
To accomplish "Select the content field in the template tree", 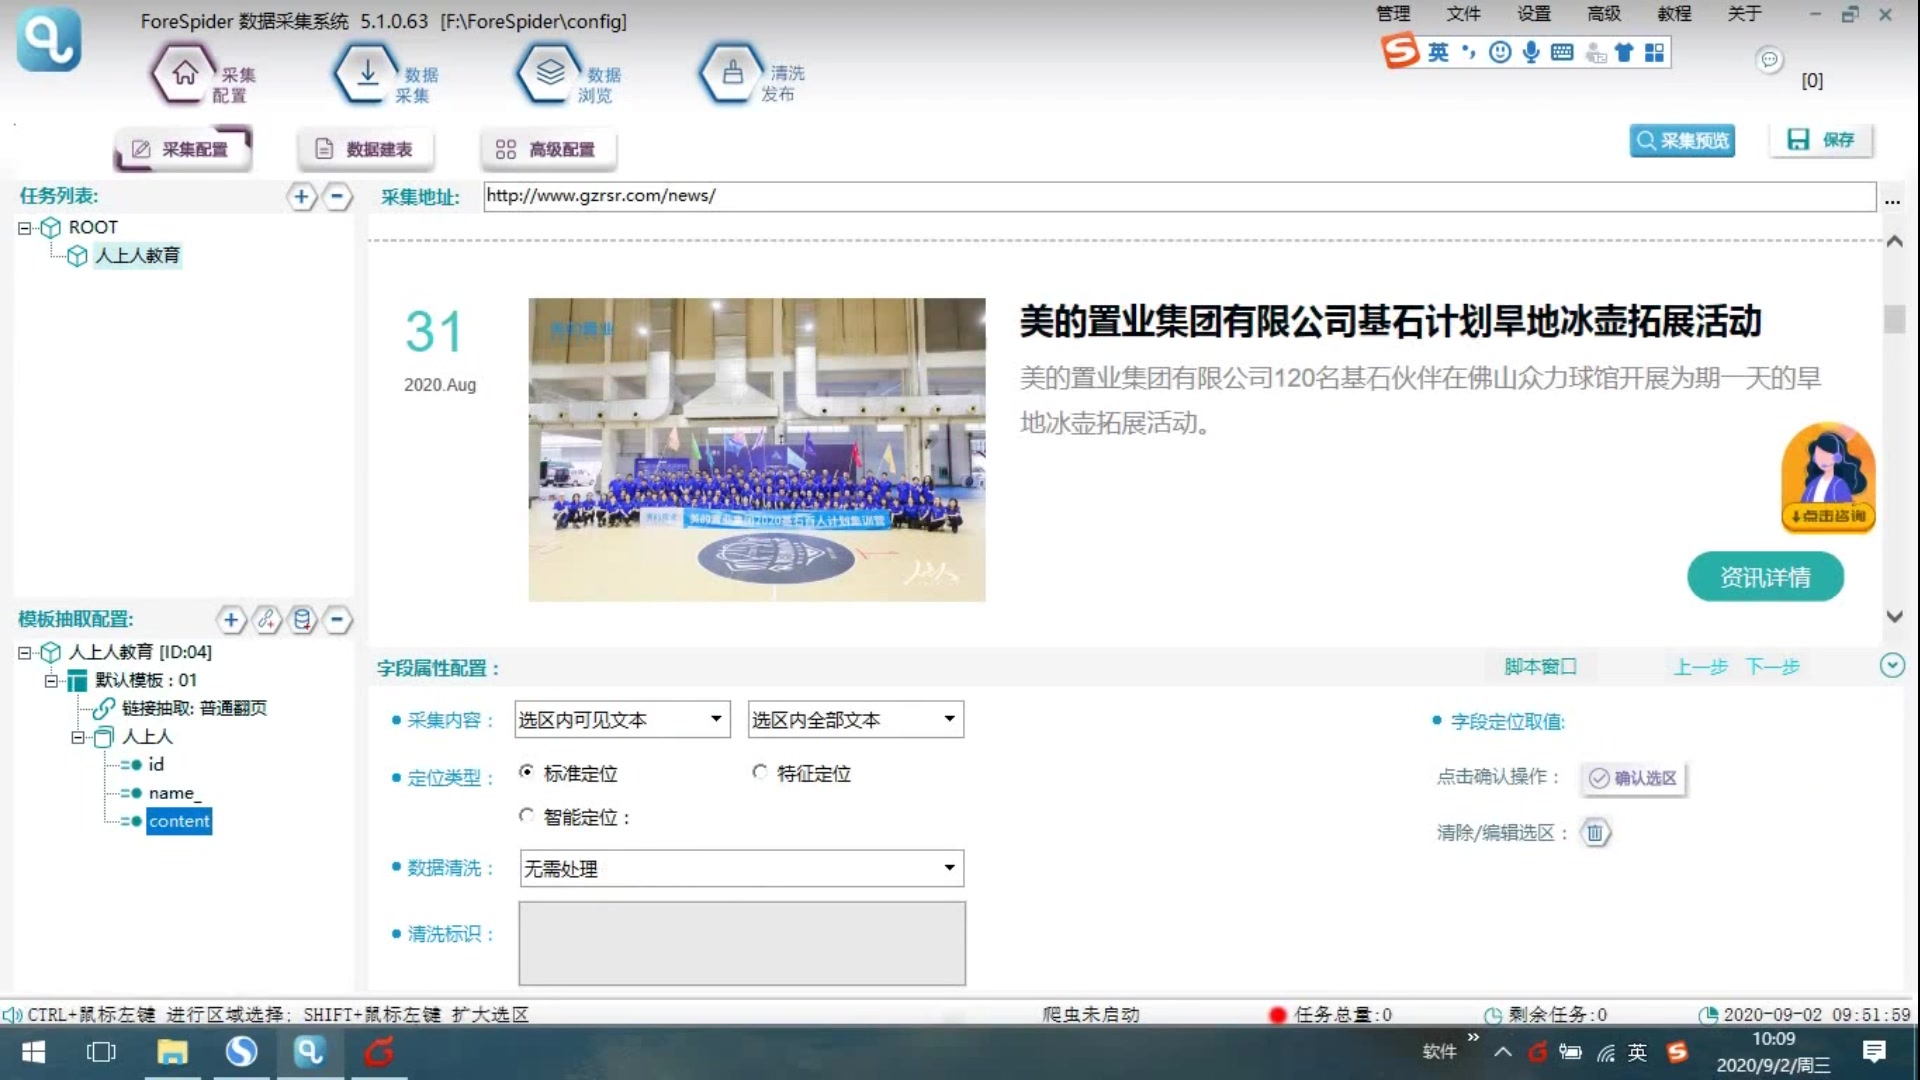I will (179, 821).
